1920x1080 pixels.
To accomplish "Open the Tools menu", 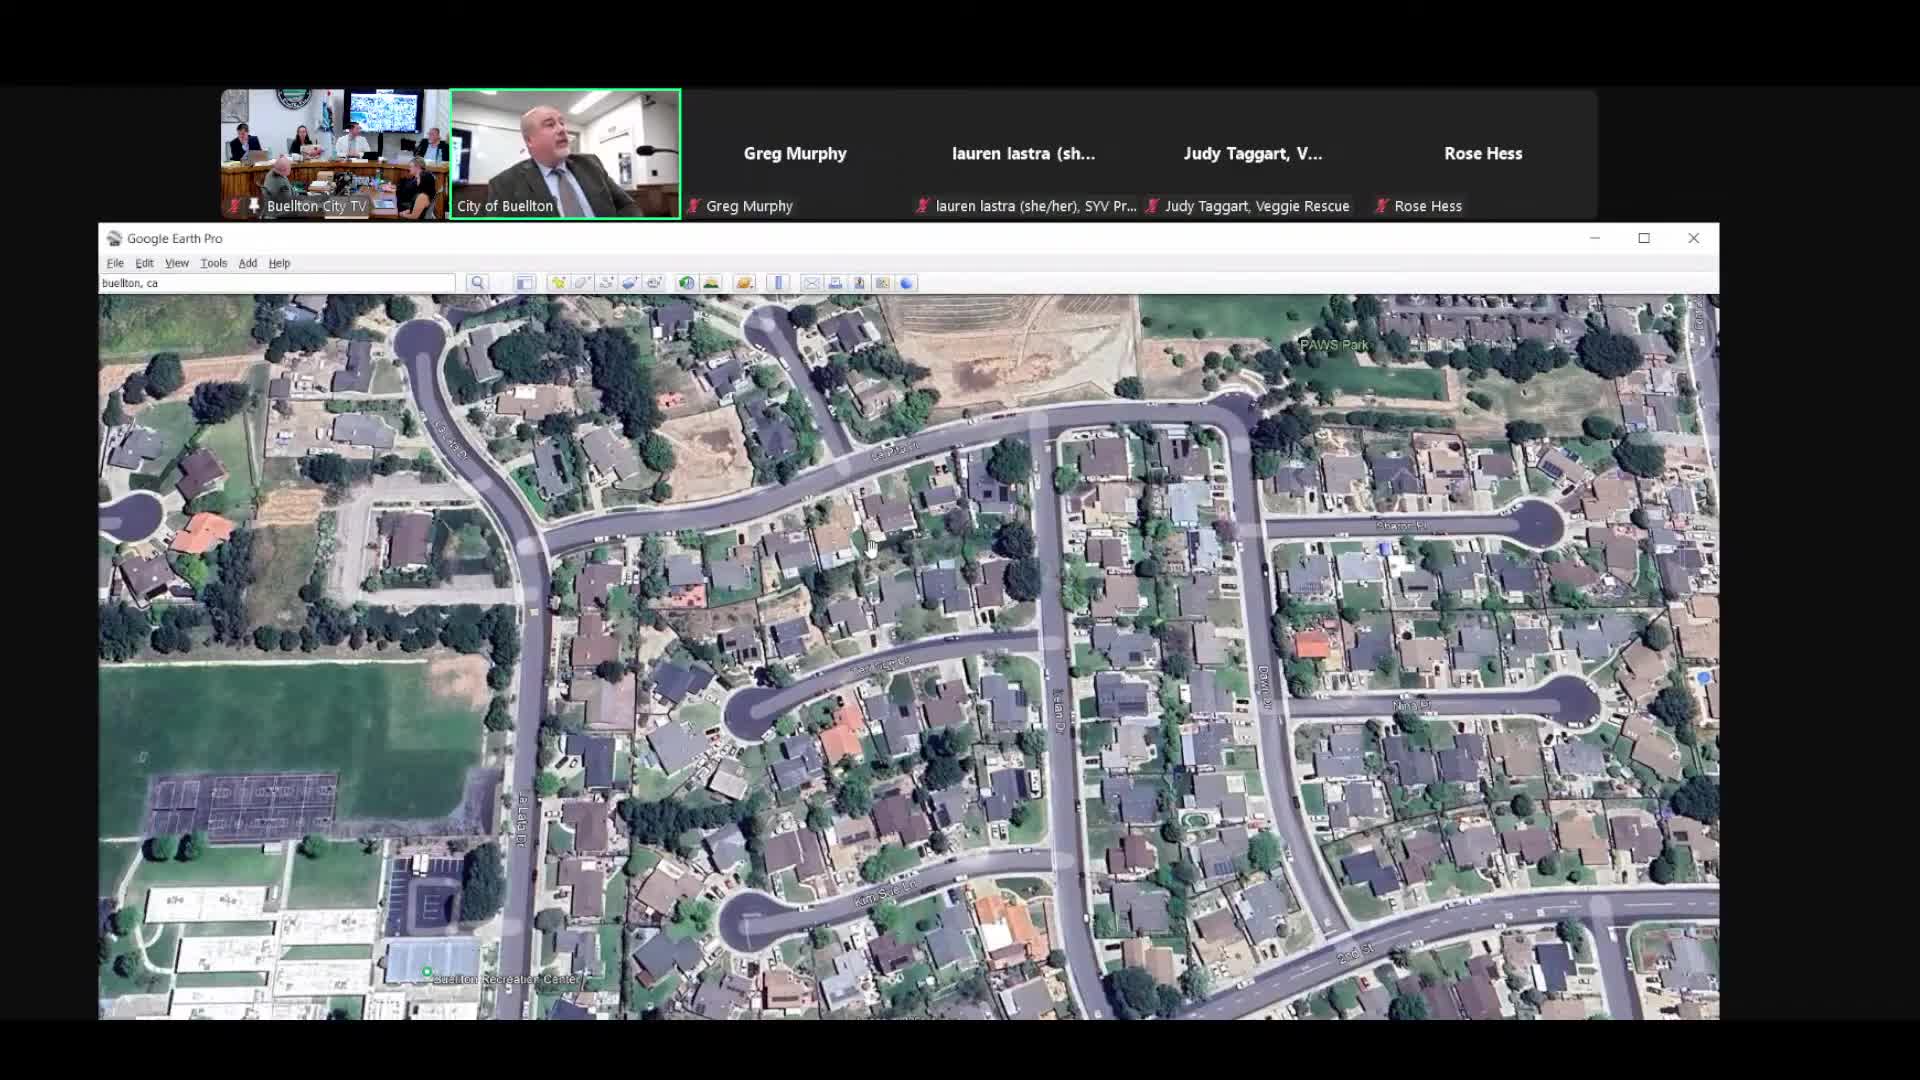I will [213, 263].
